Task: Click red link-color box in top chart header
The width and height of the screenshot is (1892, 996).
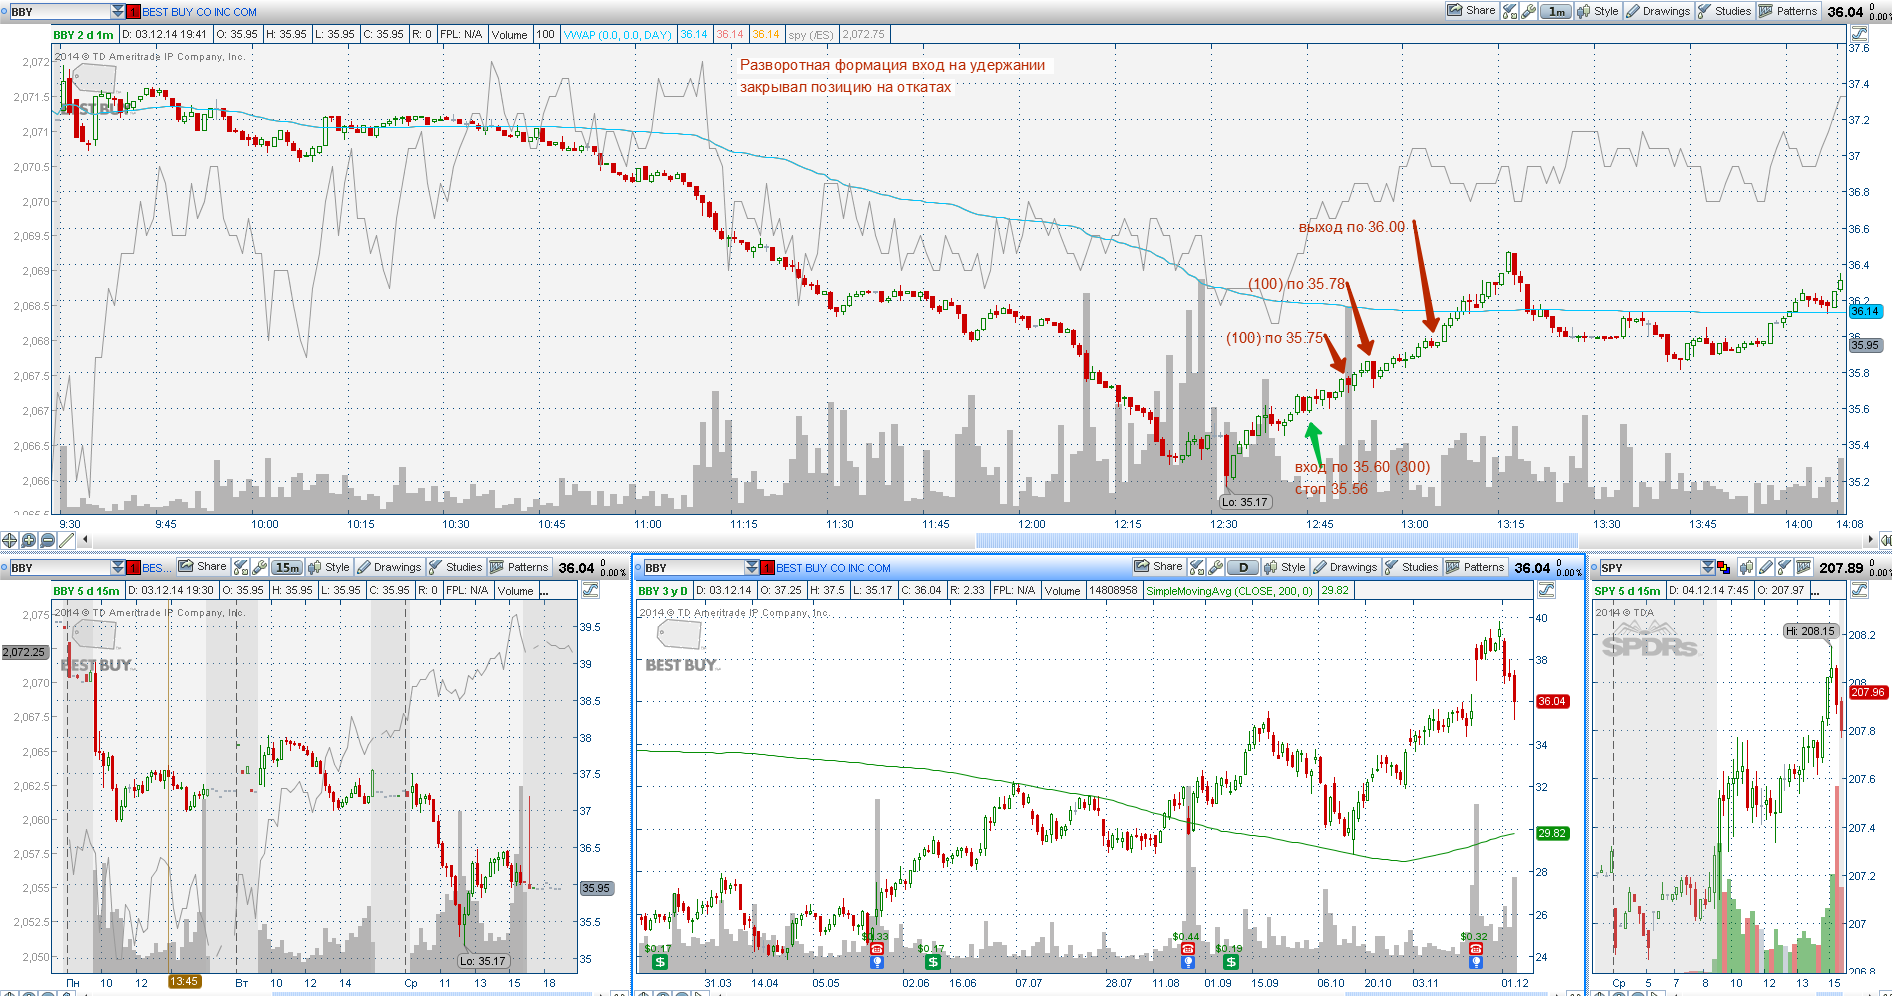Action: (133, 11)
